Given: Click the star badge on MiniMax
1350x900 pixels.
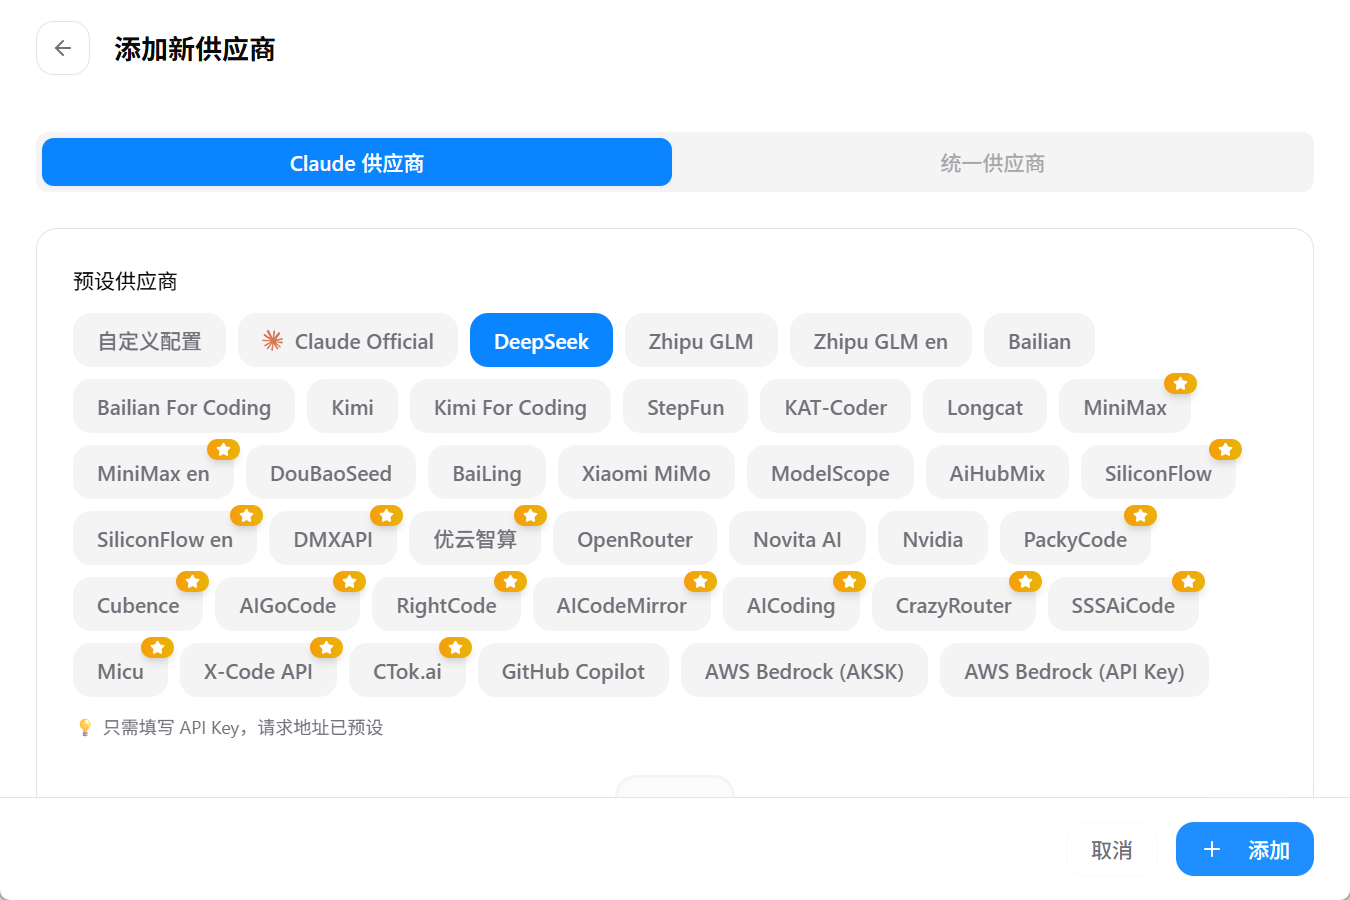Looking at the screenshot, I should coord(1180,383).
